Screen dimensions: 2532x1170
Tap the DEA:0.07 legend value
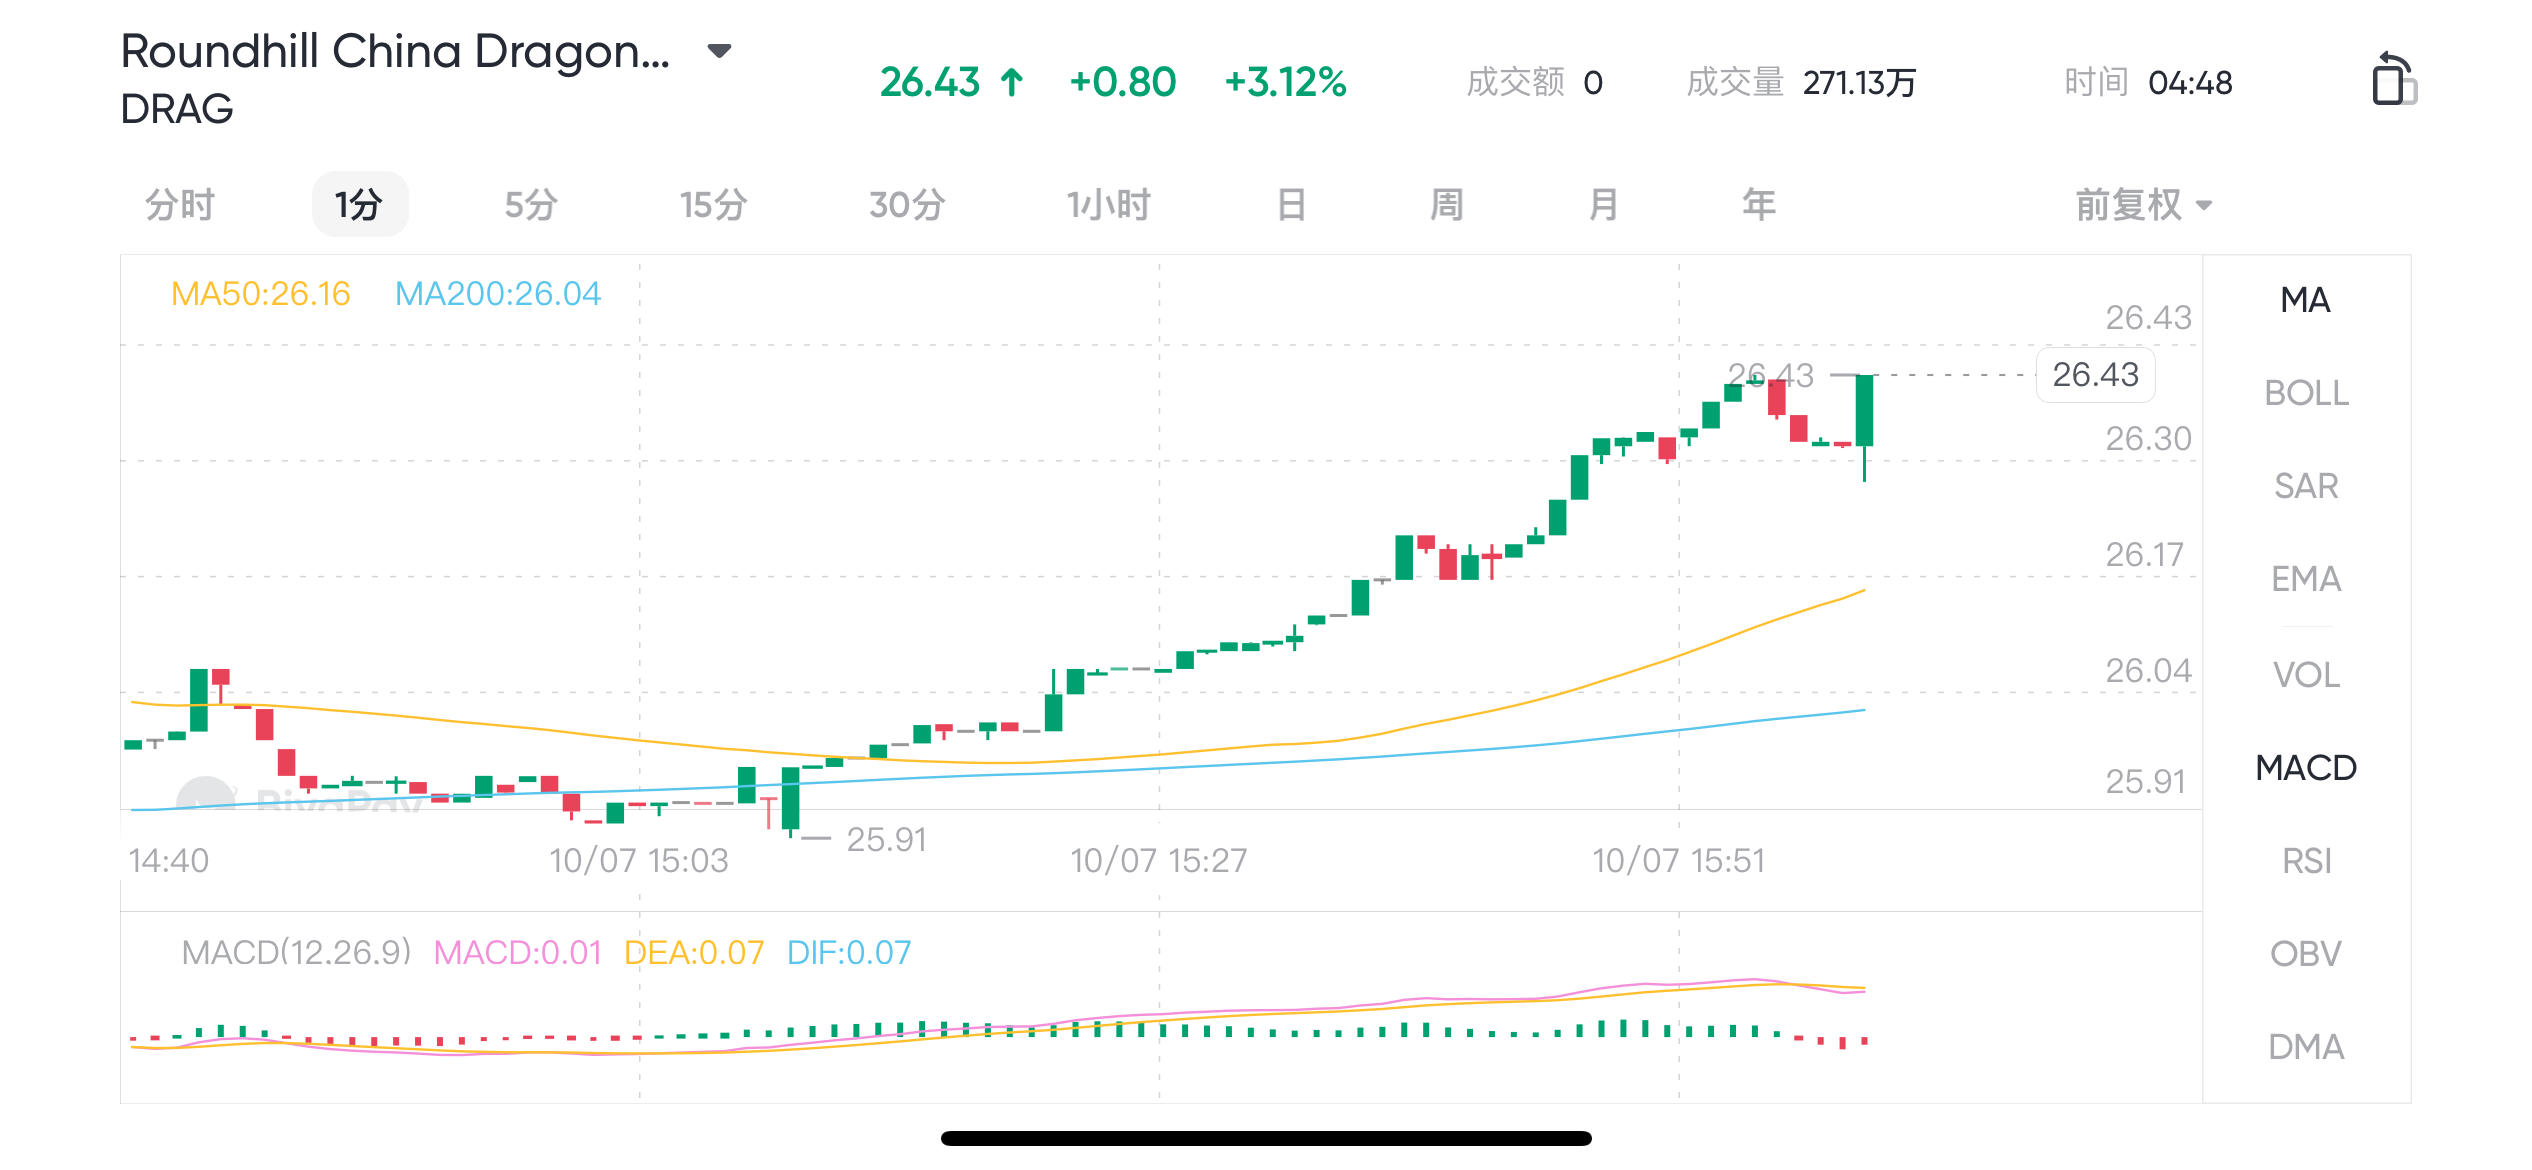tap(694, 953)
